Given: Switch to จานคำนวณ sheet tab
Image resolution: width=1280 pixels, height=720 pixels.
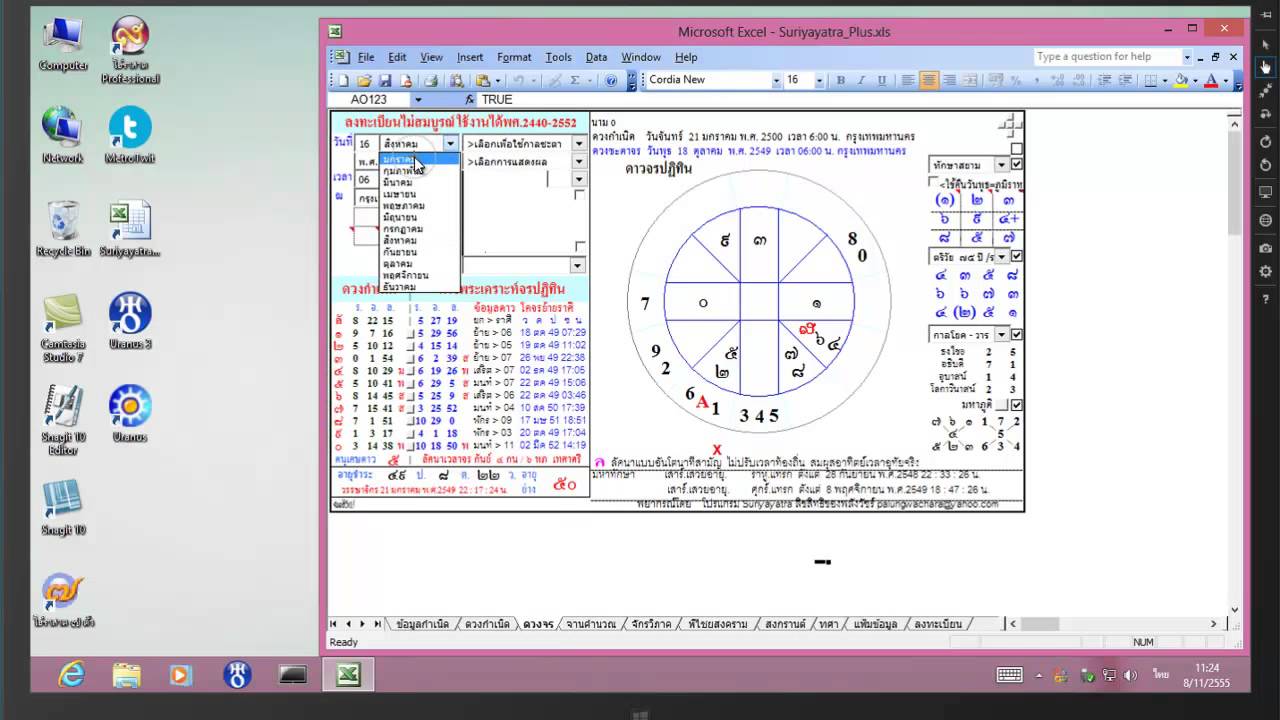Looking at the screenshot, I should 591,624.
